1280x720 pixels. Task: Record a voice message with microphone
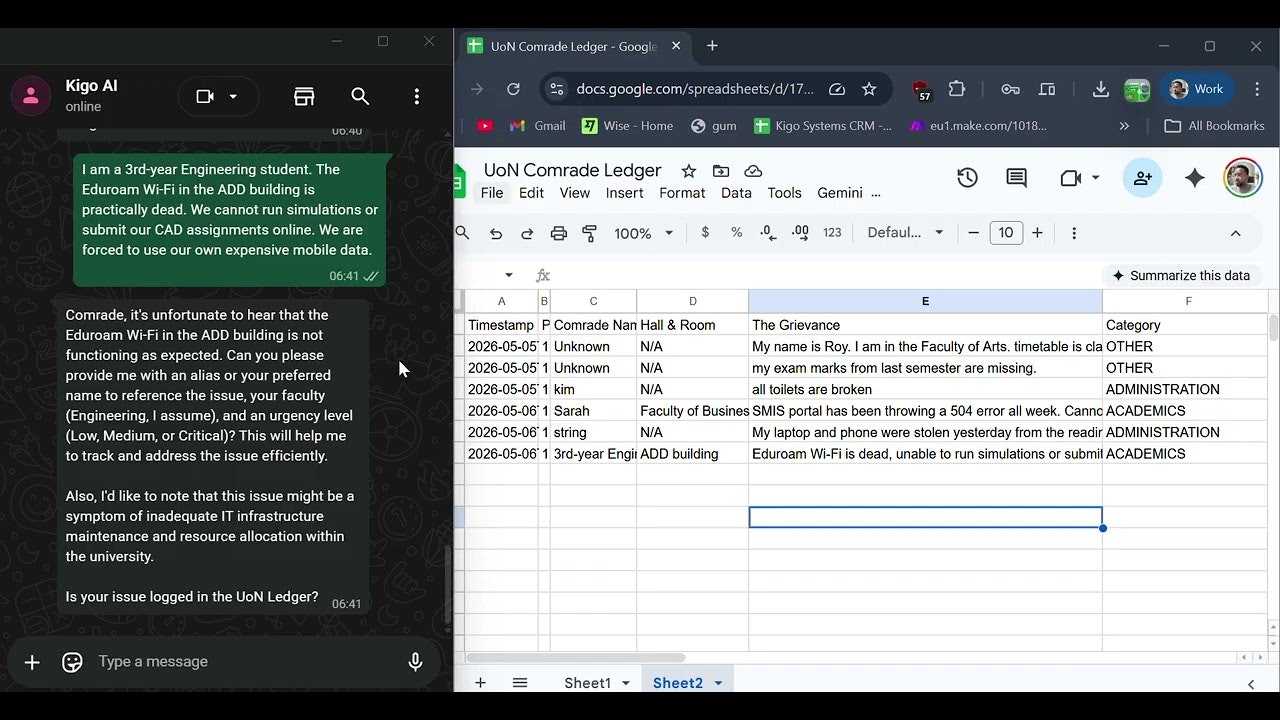415,662
